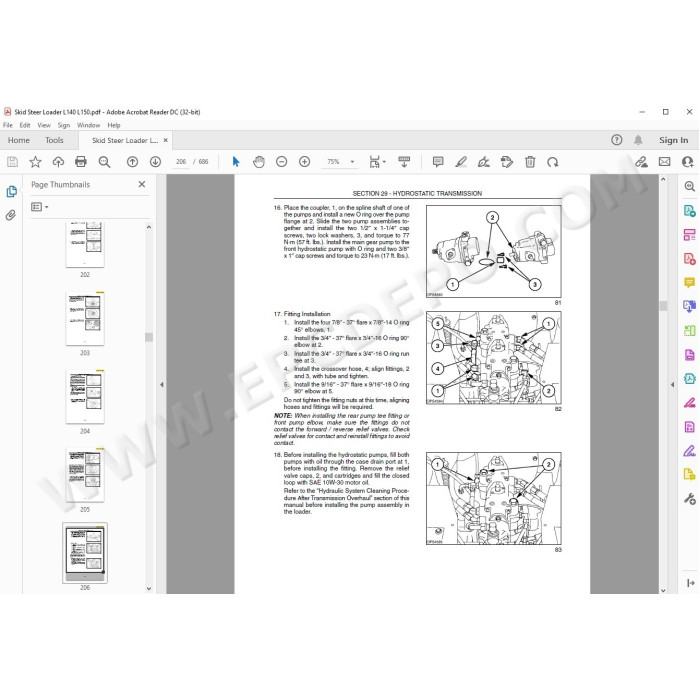Open the Sign menu
The height and width of the screenshot is (700, 700).
point(64,125)
